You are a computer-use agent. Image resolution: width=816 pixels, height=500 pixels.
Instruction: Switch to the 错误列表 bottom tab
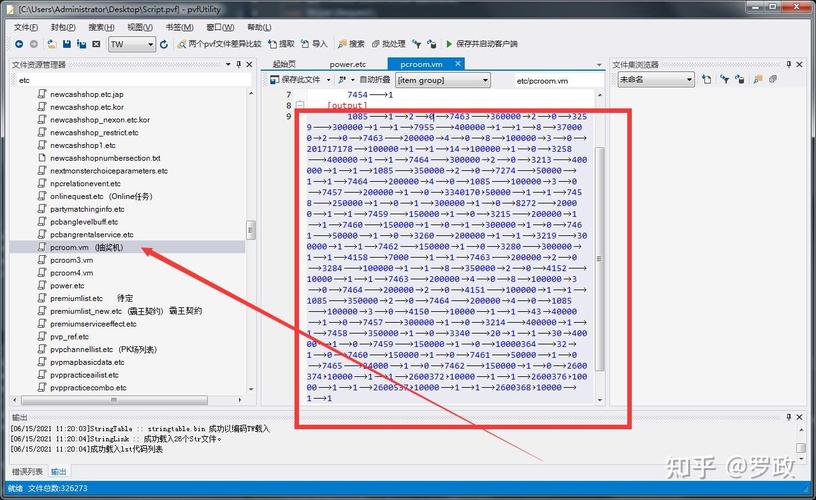(x=28, y=471)
